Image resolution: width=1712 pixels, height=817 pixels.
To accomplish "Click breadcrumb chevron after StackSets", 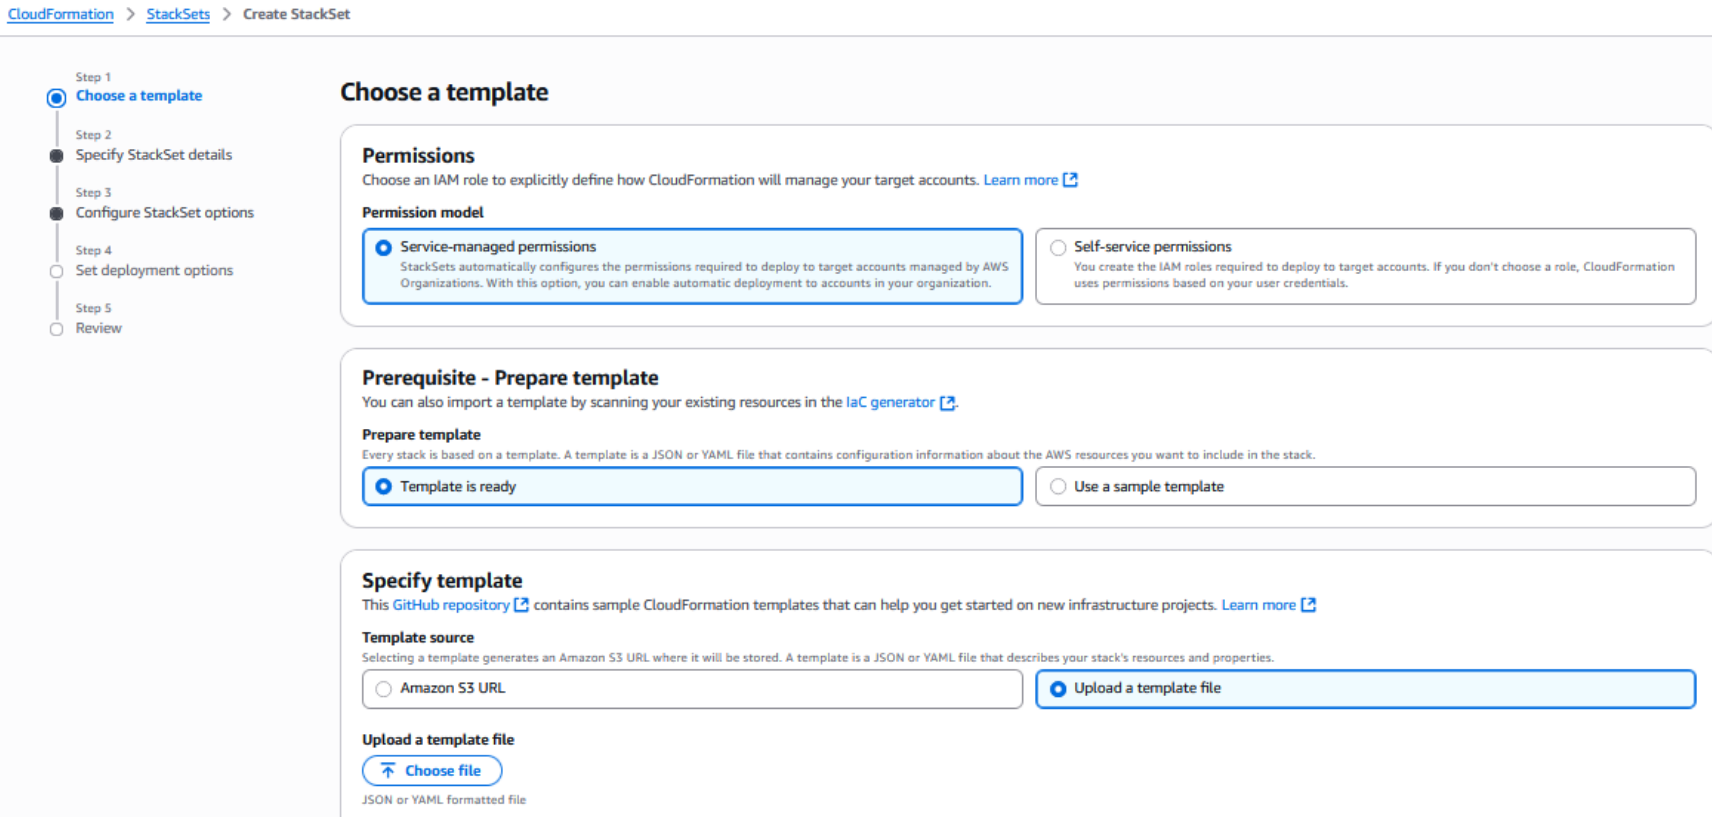I will pos(226,14).
